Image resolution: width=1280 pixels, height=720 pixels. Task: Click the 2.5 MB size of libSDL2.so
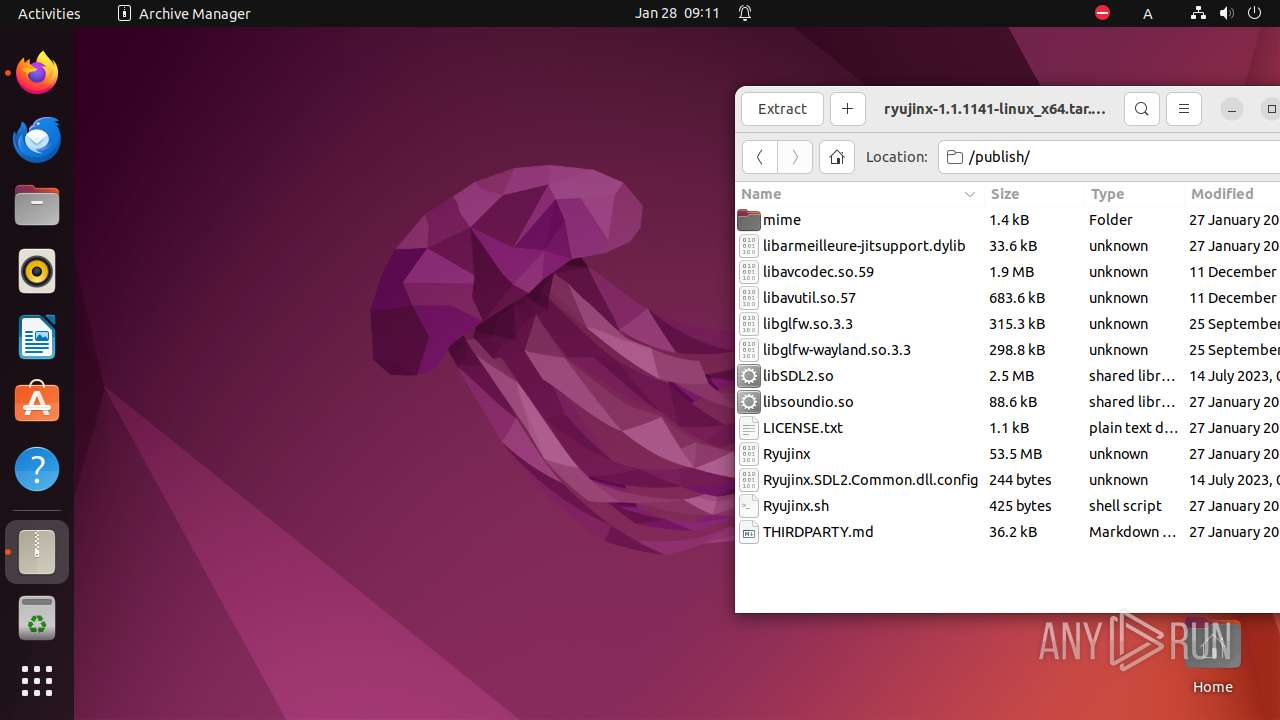tap(1011, 376)
